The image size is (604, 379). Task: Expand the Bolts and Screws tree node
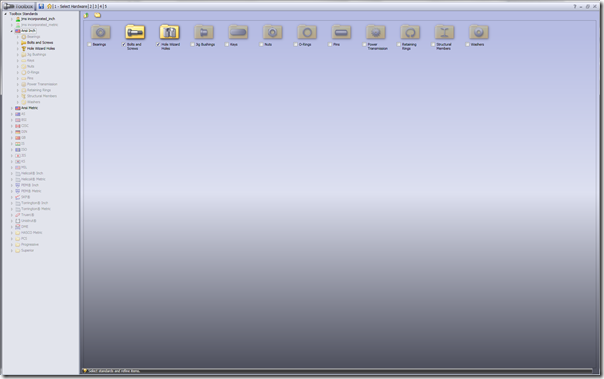point(18,43)
